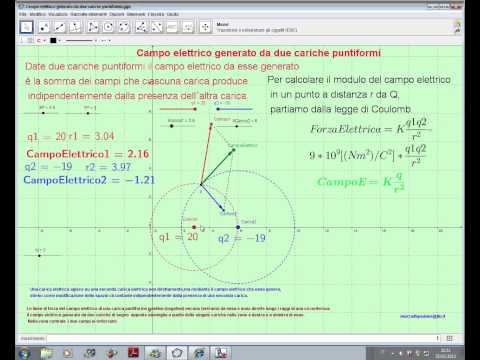Click the black color swatch
This screenshot has width=480, height=360.
pyautogui.click(x=53, y=41)
